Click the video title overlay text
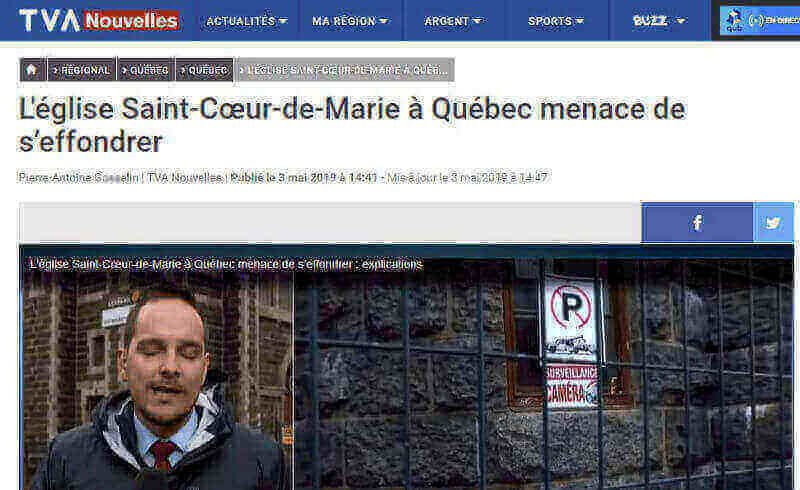This screenshot has height=490, width=800. pos(226,264)
